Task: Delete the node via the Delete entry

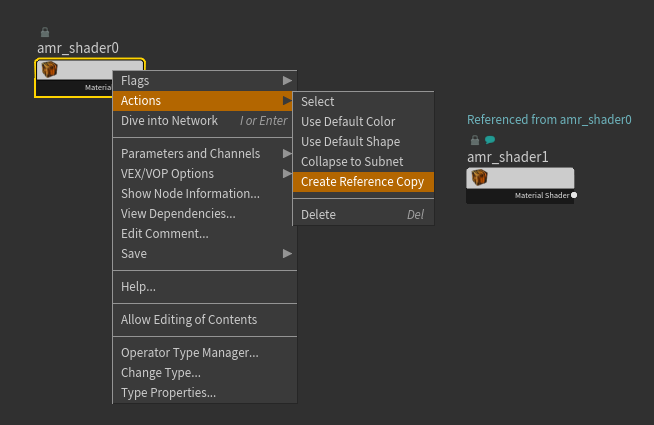Action: pos(319,215)
